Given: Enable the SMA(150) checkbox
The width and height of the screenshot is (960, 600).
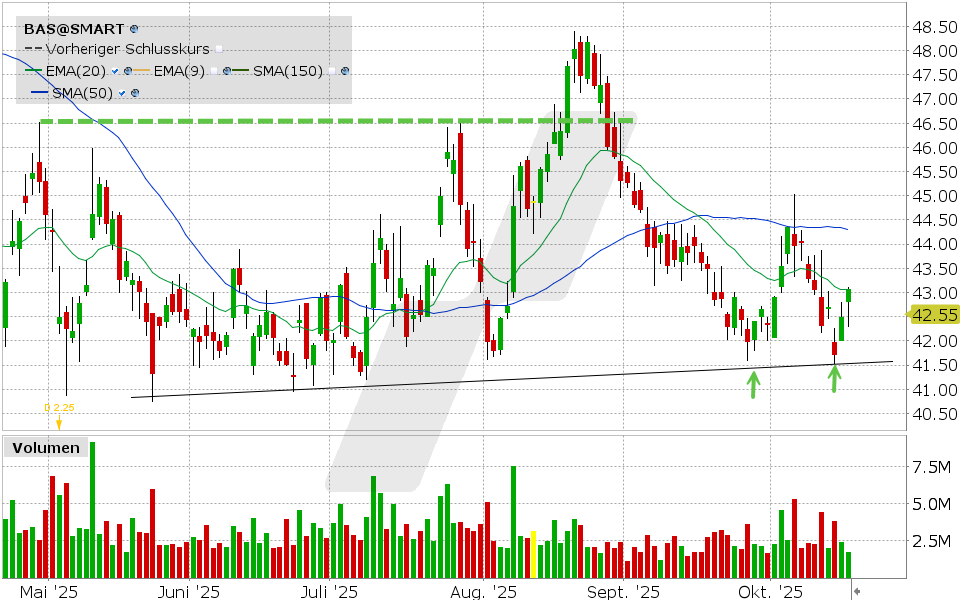Looking at the screenshot, I should [331, 71].
